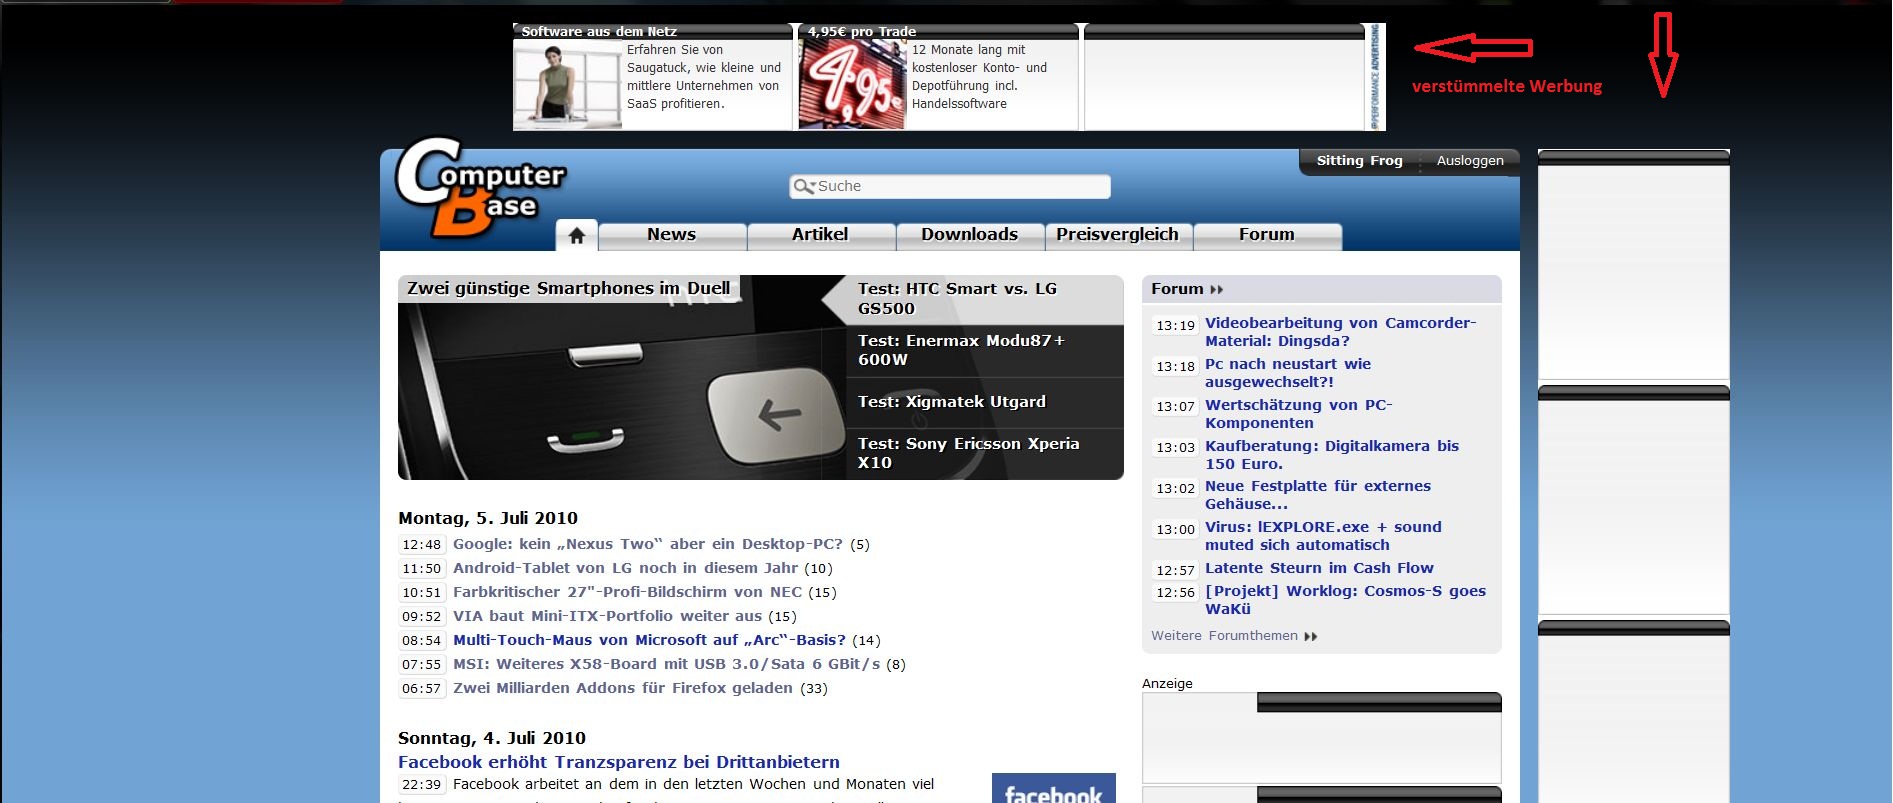This screenshot has width=1893, height=803.
Task: Click Ausloggen to log out
Action: point(1470,161)
